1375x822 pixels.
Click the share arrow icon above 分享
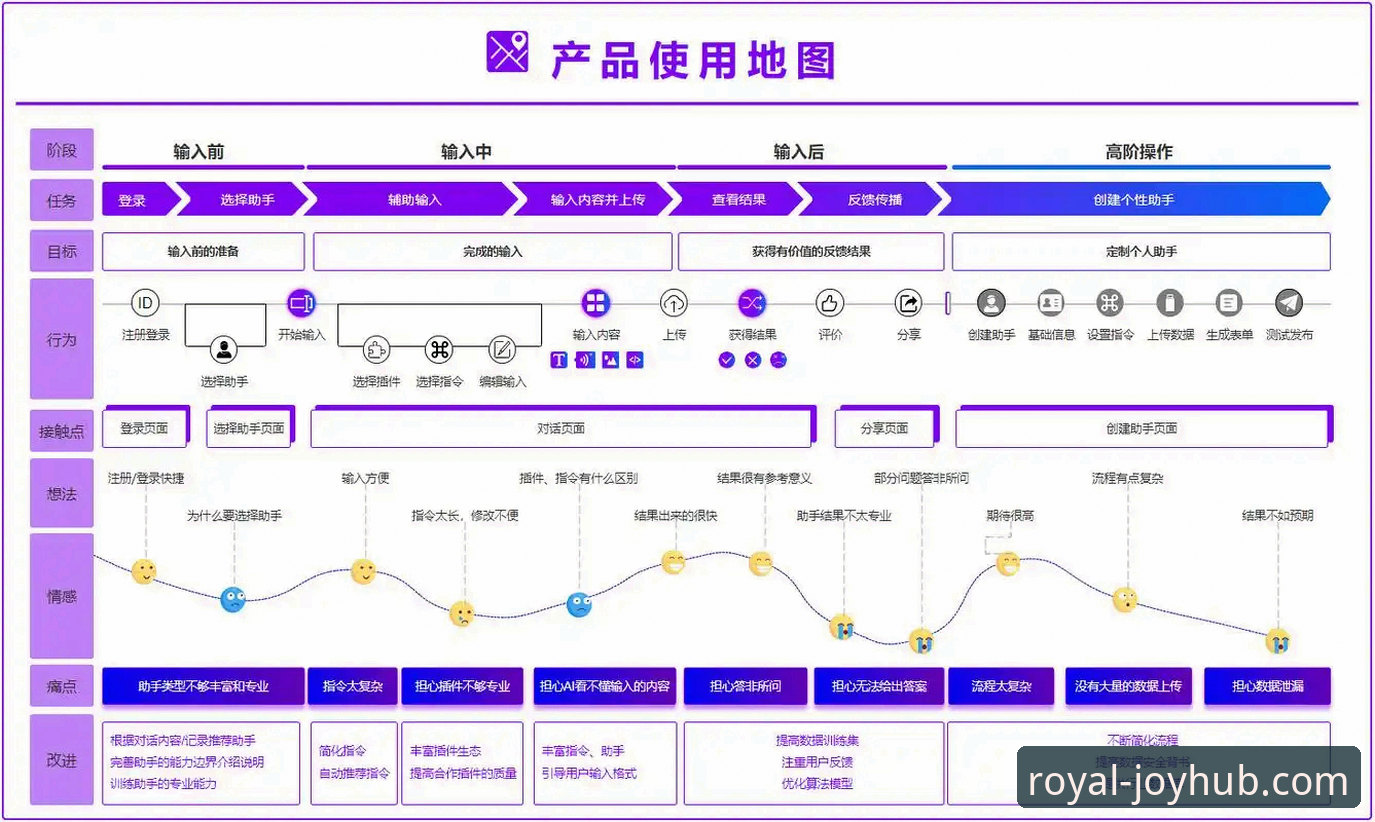908,303
